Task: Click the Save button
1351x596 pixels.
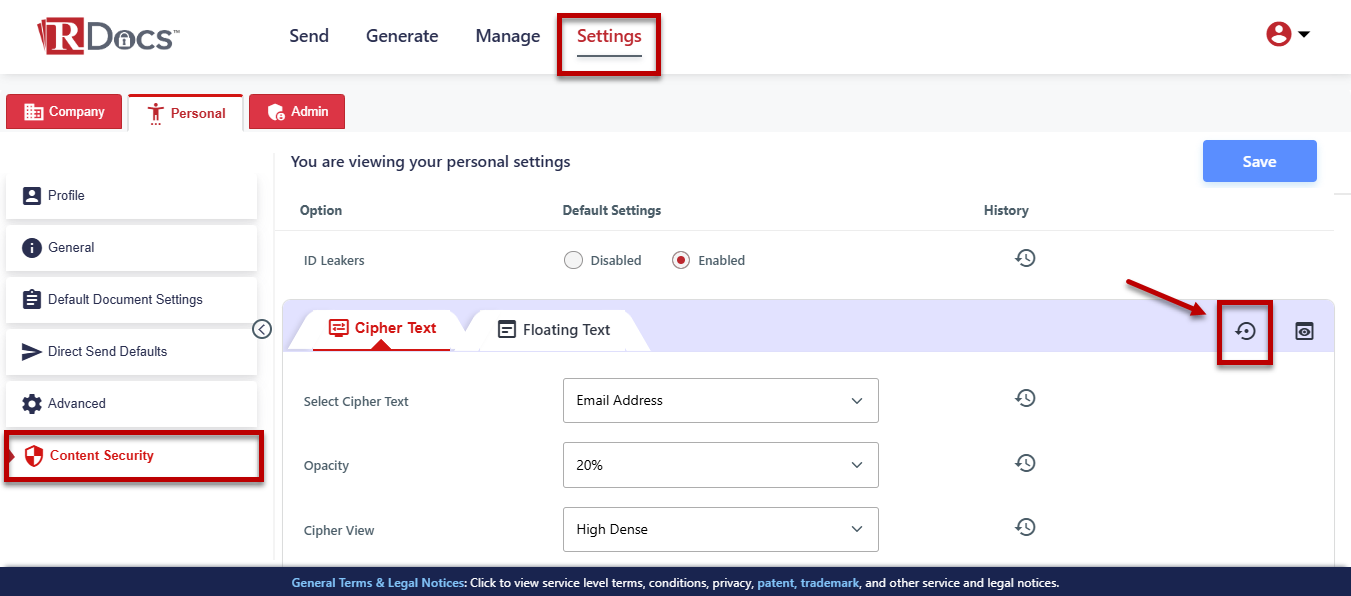Action: 1259,161
